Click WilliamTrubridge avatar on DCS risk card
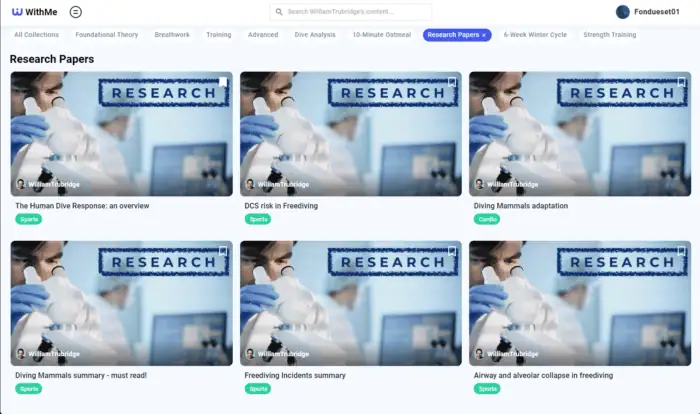The height and width of the screenshot is (414, 700). point(250,184)
